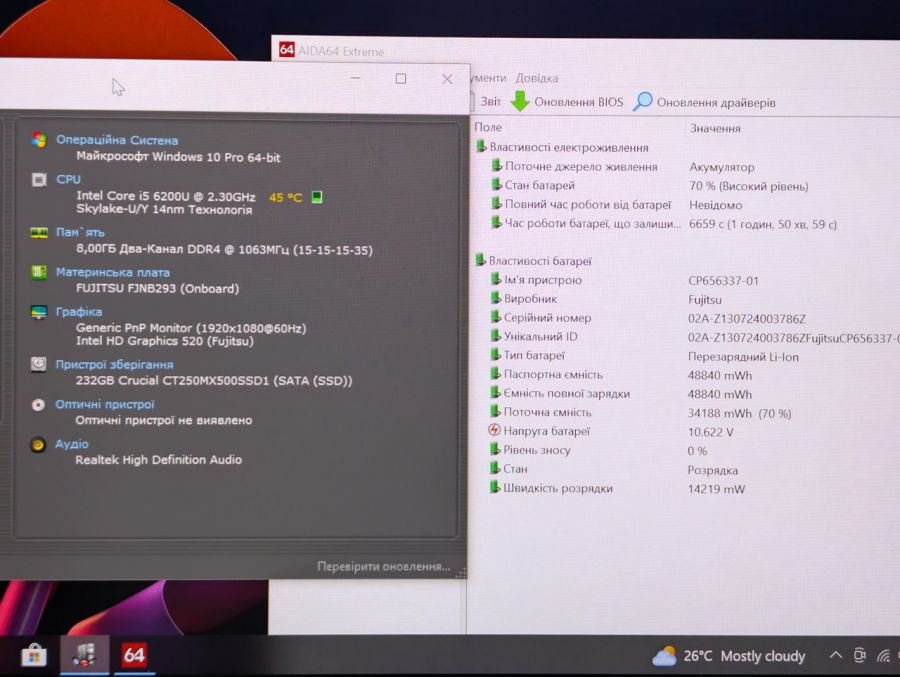Screen dimensions: 900x677
Task: Click the FUJITSU FJNB293 (Onboard) entry
Action: [x=157, y=288]
